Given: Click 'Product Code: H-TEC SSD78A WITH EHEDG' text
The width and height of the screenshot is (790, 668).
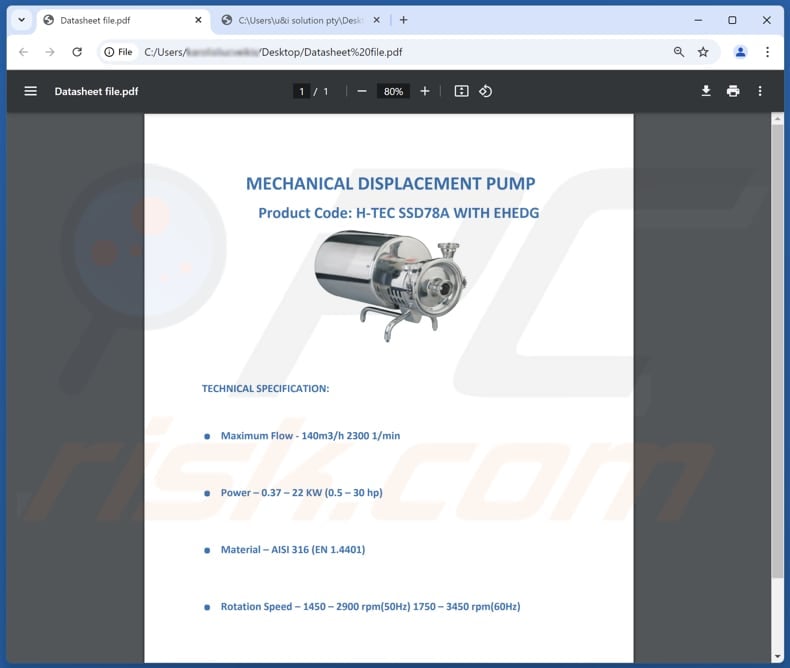Looking at the screenshot, I should pyautogui.click(x=399, y=213).
